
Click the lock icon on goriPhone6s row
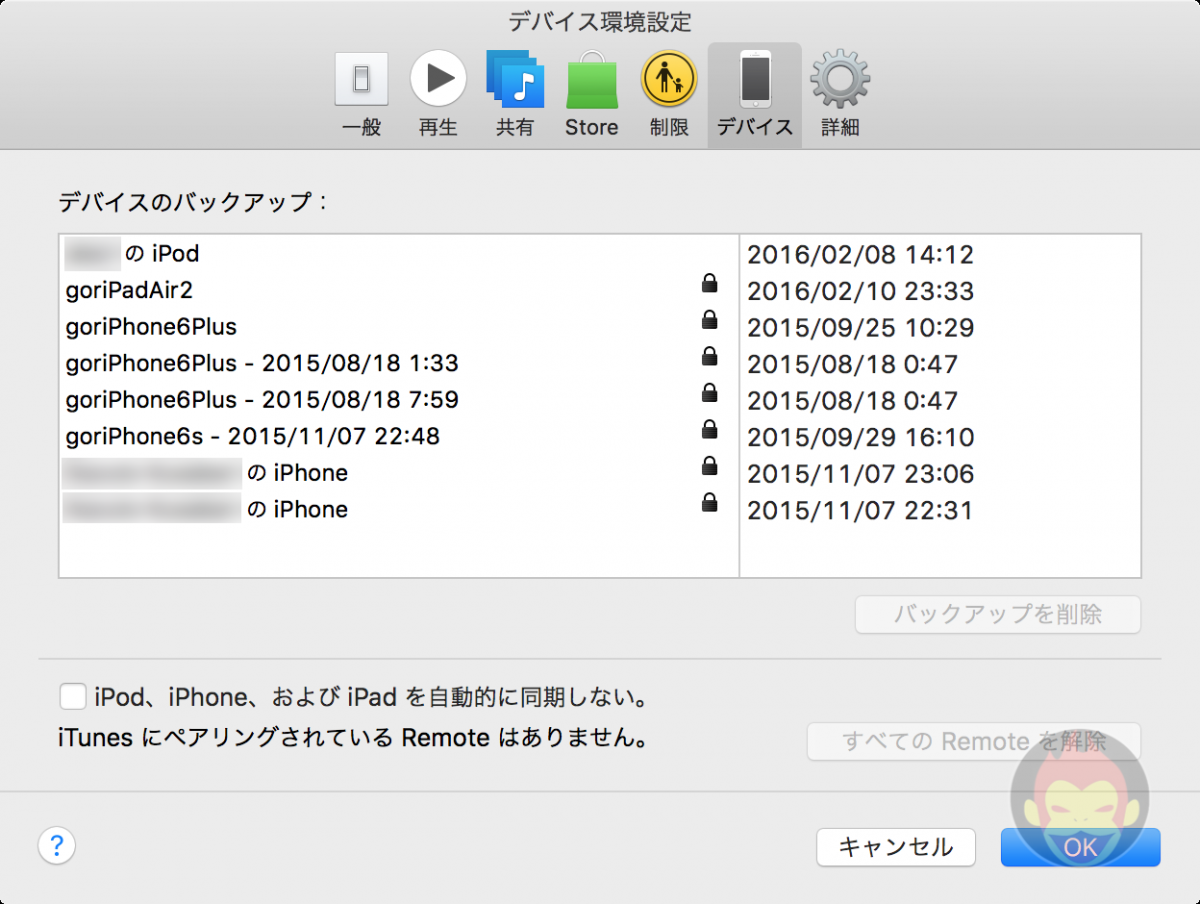709,429
